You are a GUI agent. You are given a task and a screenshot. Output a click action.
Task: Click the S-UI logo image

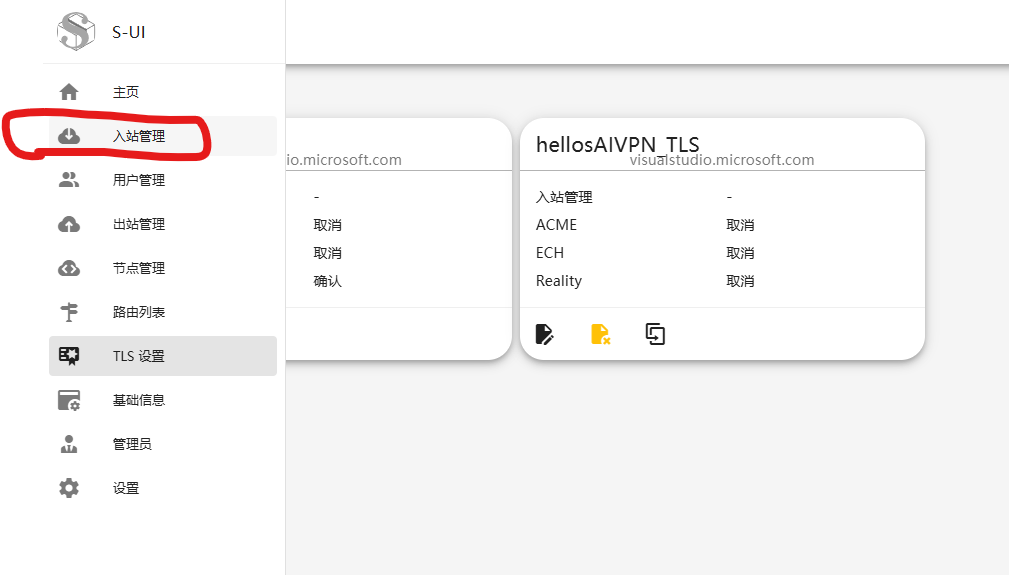(75, 31)
